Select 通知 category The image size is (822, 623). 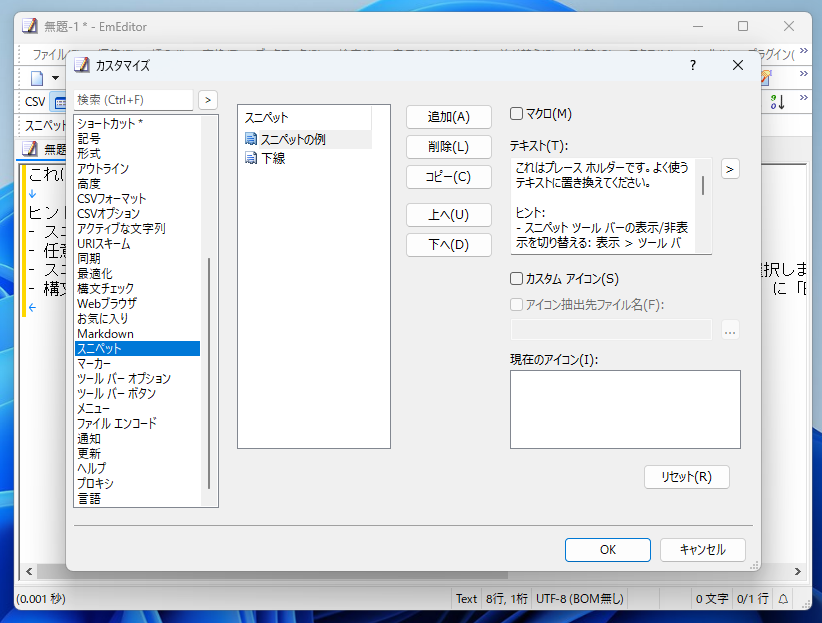click(x=137, y=438)
